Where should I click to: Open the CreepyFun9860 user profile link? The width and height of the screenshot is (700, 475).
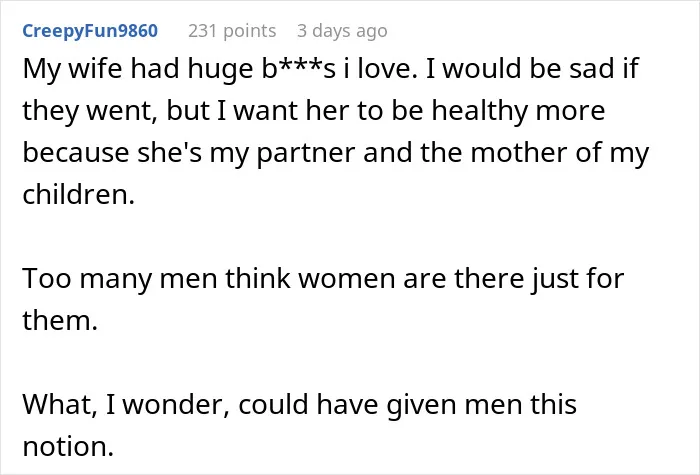(x=90, y=31)
